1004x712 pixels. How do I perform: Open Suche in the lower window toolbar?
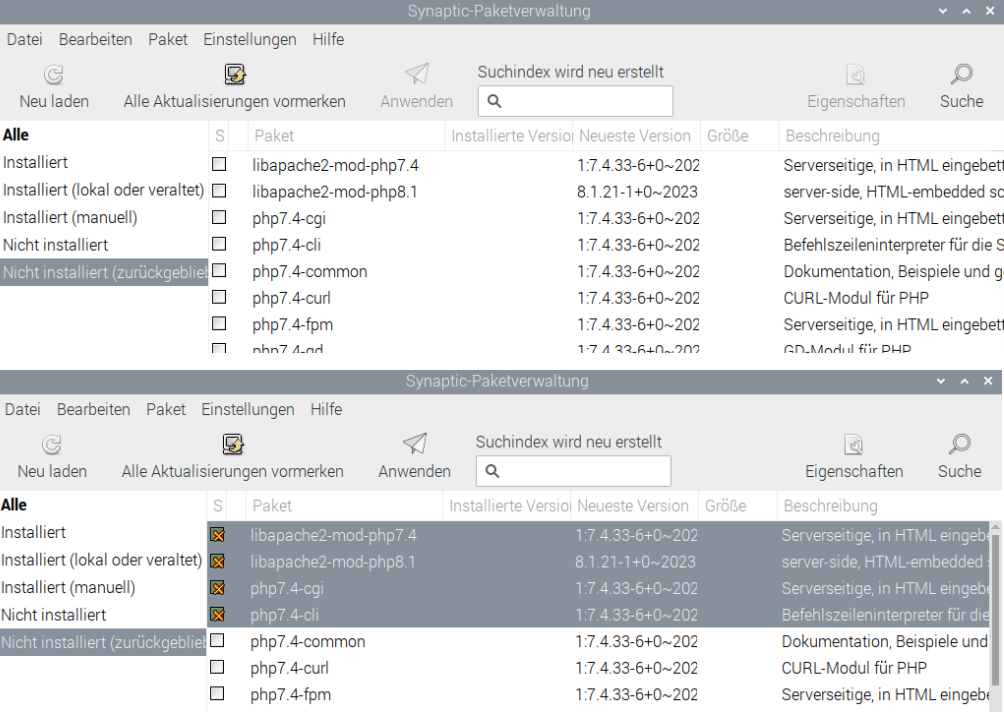point(959,456)
